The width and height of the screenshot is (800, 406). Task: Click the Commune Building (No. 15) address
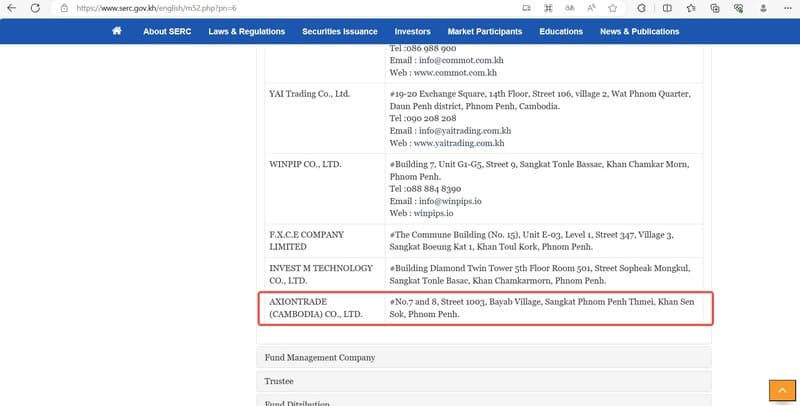[532, 241]
